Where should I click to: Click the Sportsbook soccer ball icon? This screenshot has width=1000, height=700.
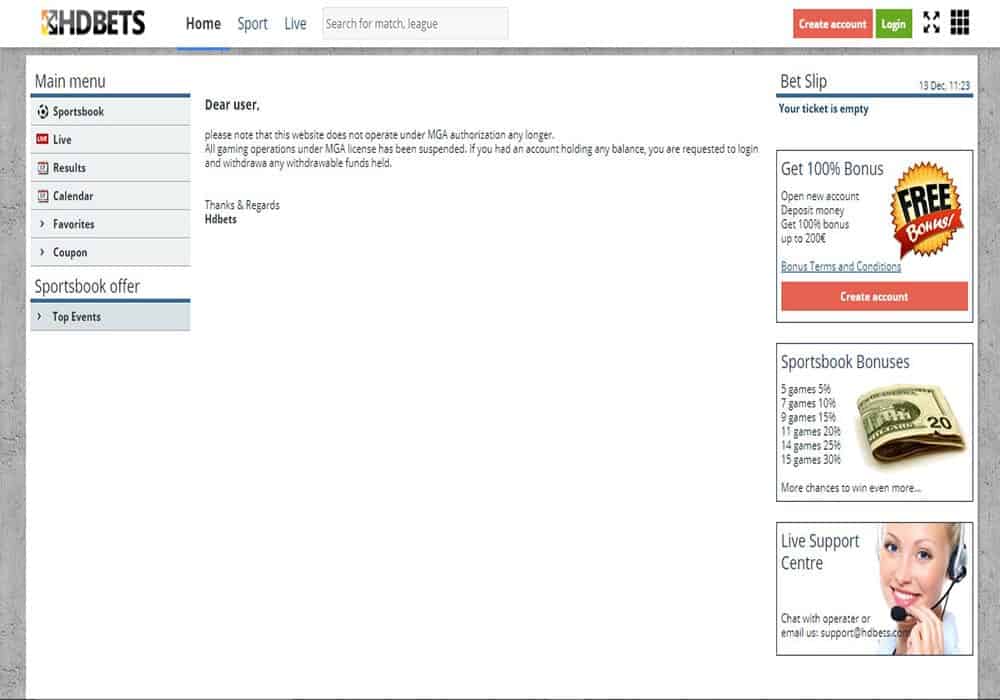[x=43, y=112]
